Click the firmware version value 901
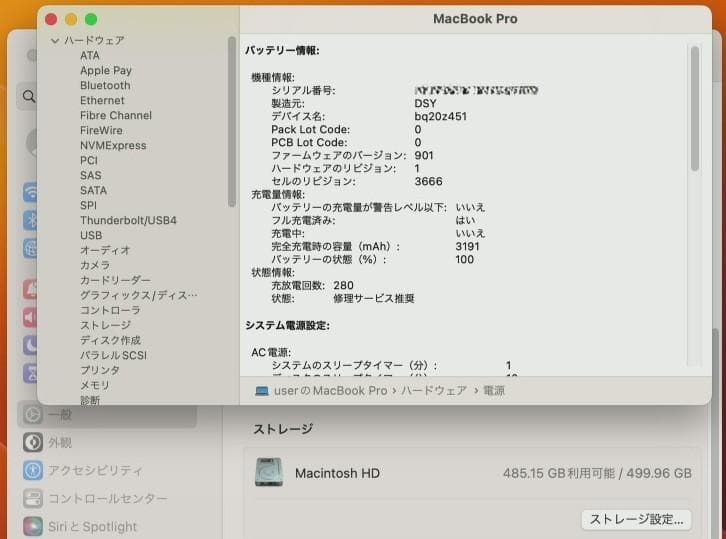Image resolution: width=726 pixels, height=539 pixels. pyautogui.click(x=424, y=155)
